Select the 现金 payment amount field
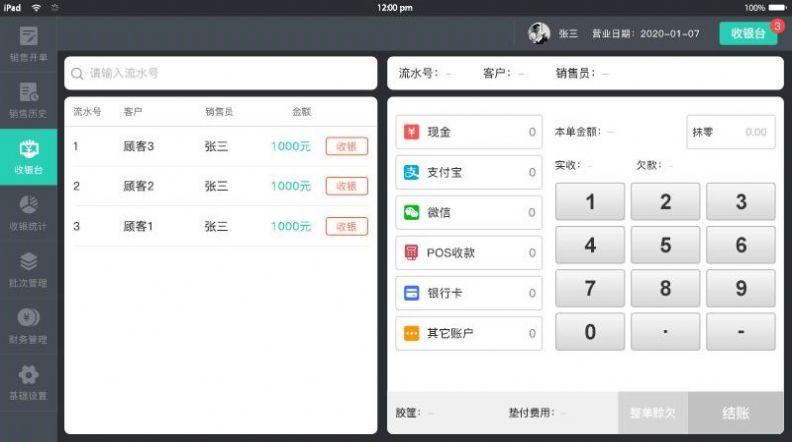Image resolution: width=792 pixels, height=442 pixels. coord(469,132)
